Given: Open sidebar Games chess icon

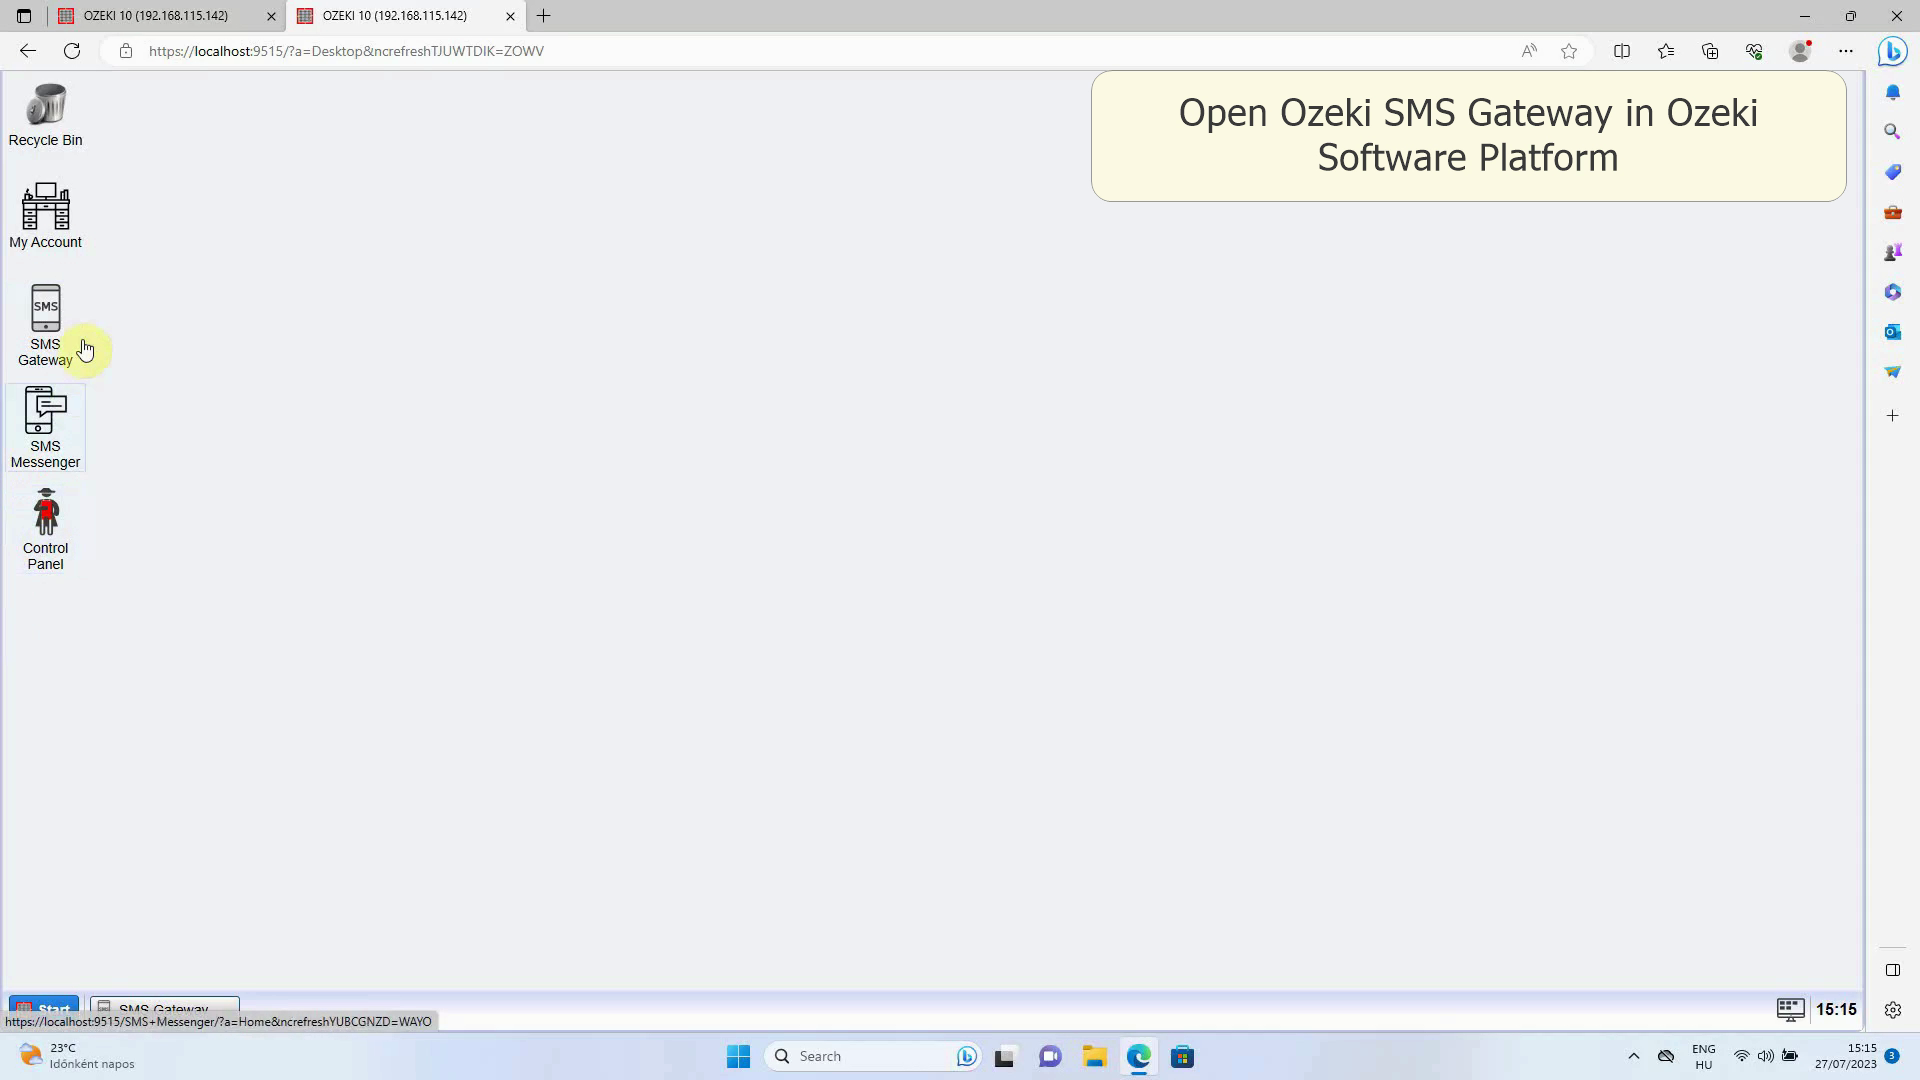Looking at the screenshot, I should [1892, 252].
